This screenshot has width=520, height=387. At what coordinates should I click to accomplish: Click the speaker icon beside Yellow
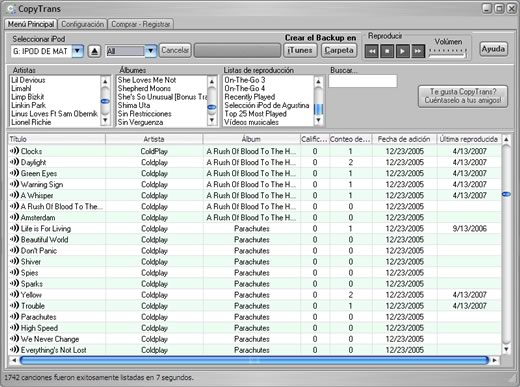(14, 294)
